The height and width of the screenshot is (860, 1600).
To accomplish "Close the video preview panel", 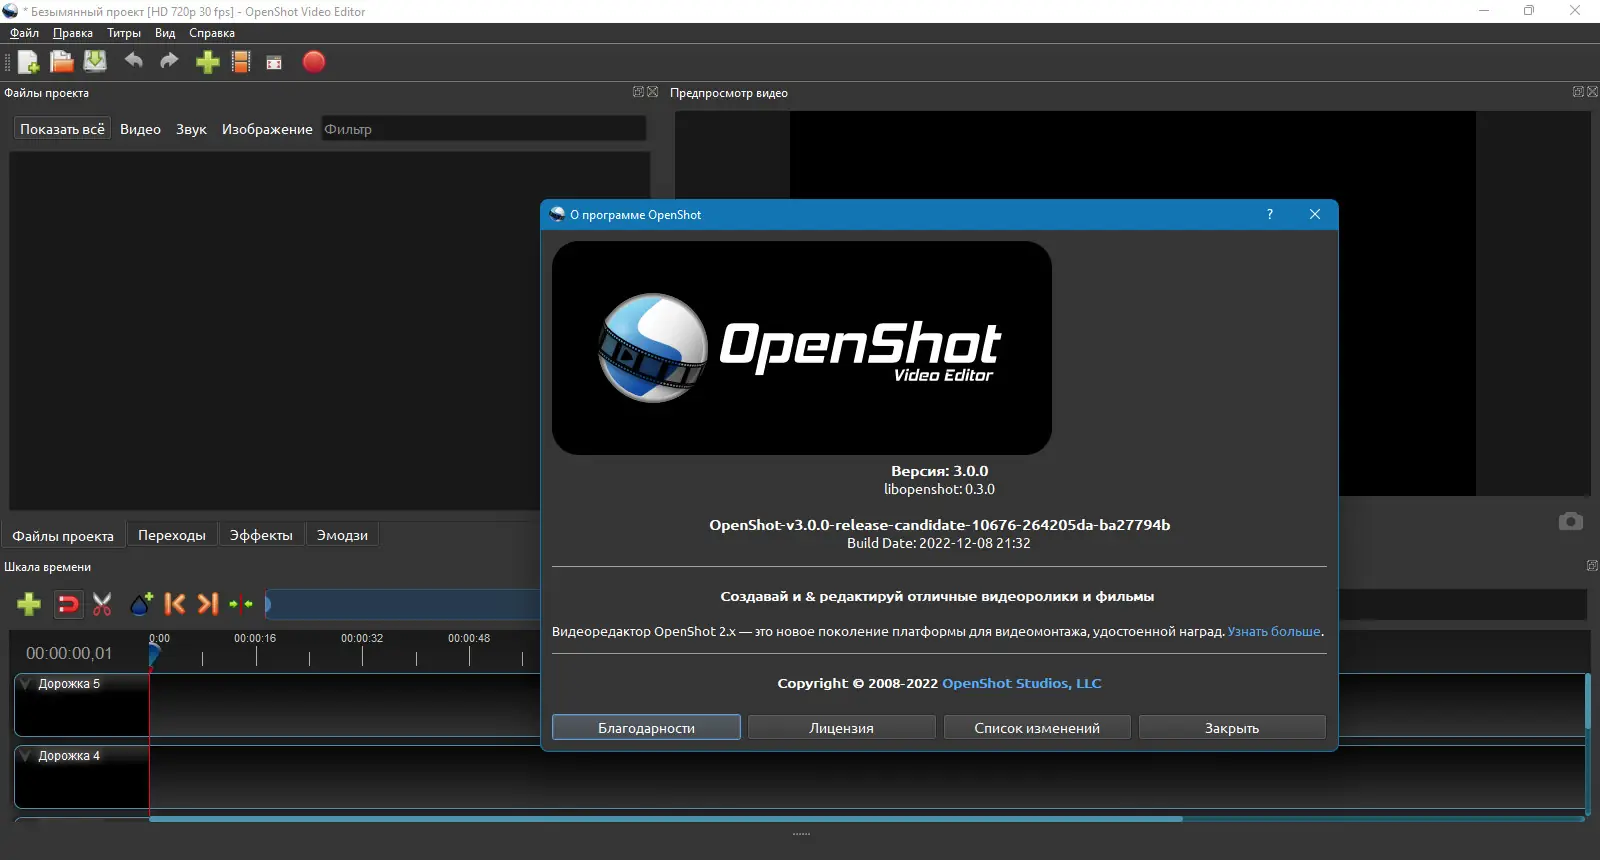I will pyautogui.click(x=1593, y=92).
